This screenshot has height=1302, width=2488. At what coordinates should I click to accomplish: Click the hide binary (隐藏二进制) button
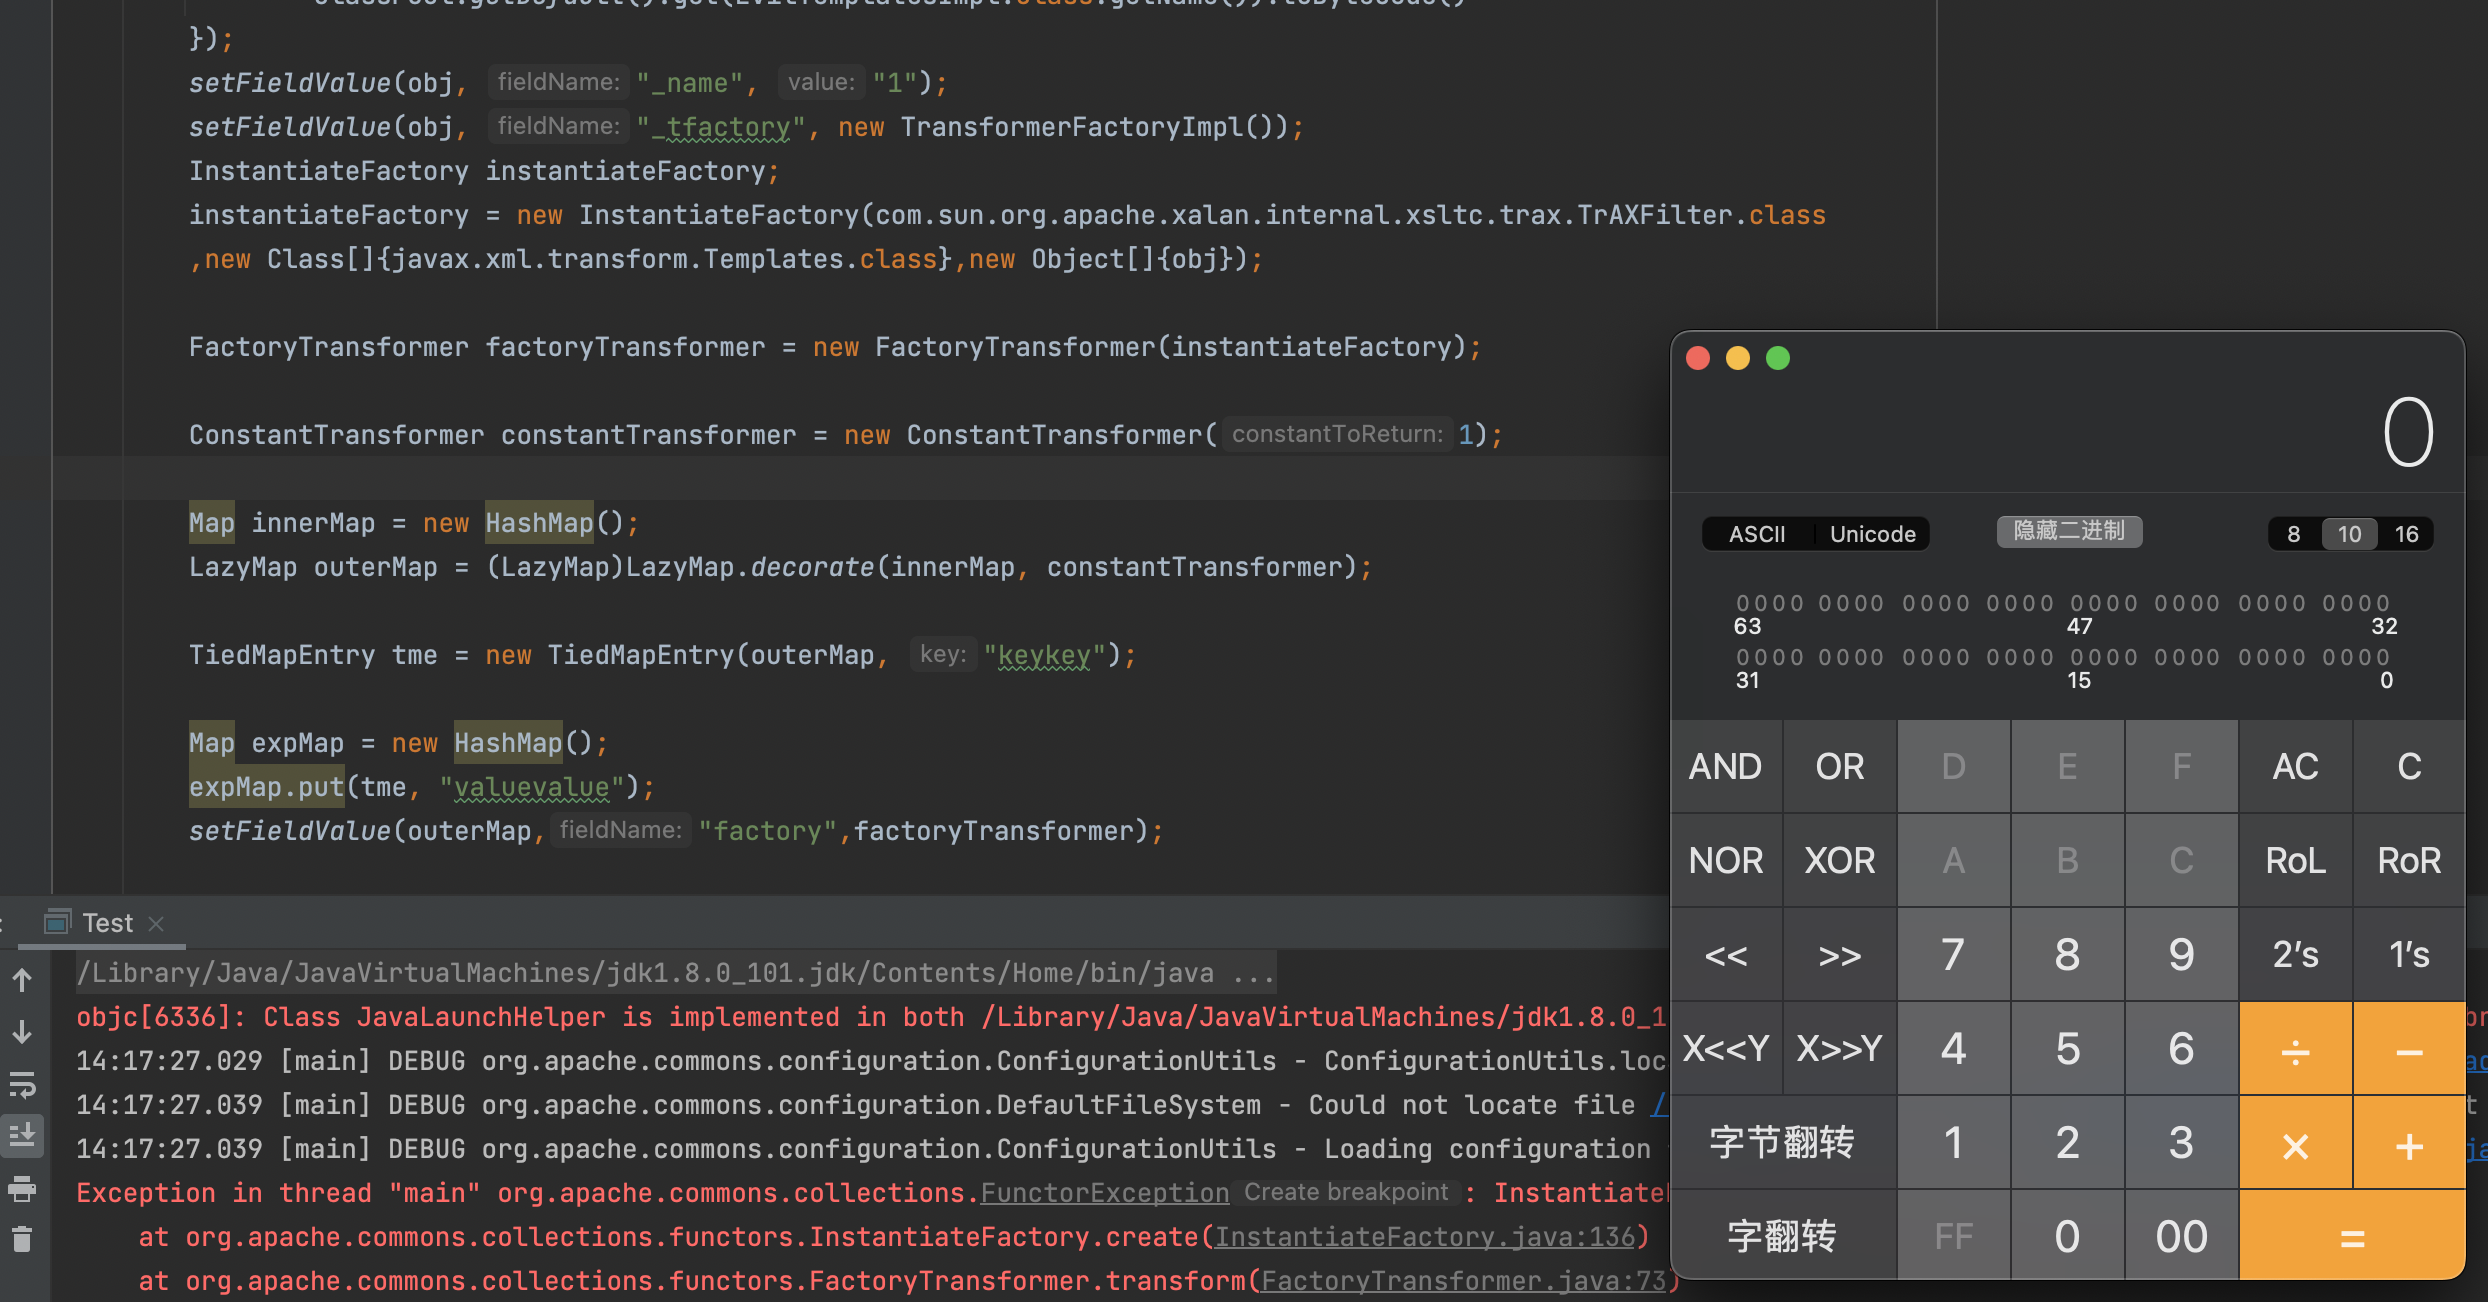(2069, 531)
